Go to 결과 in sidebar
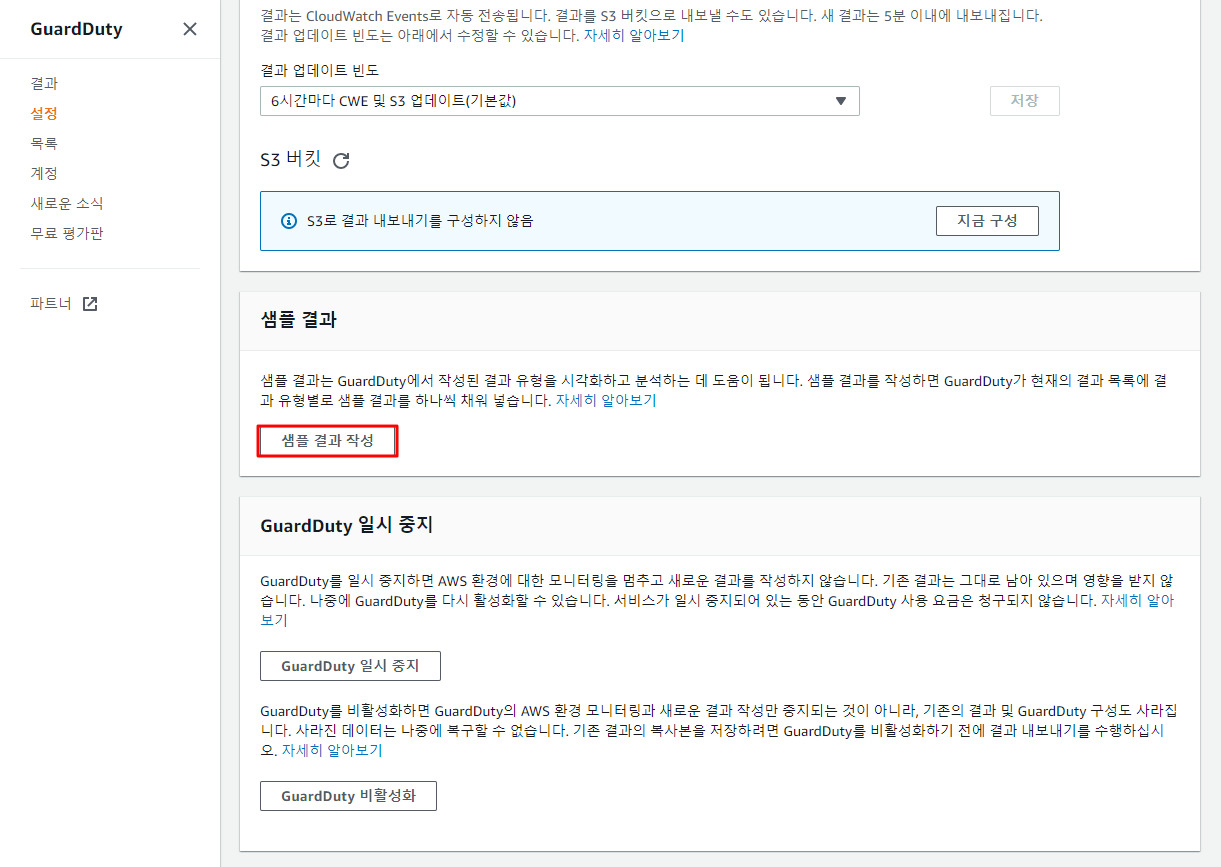 (44, 84)
